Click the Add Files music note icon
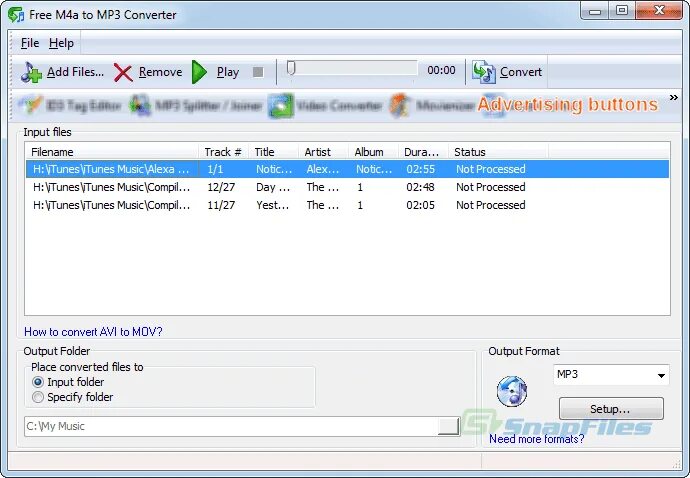The height and width of the screenshot is (478, 690). [31, 72]
